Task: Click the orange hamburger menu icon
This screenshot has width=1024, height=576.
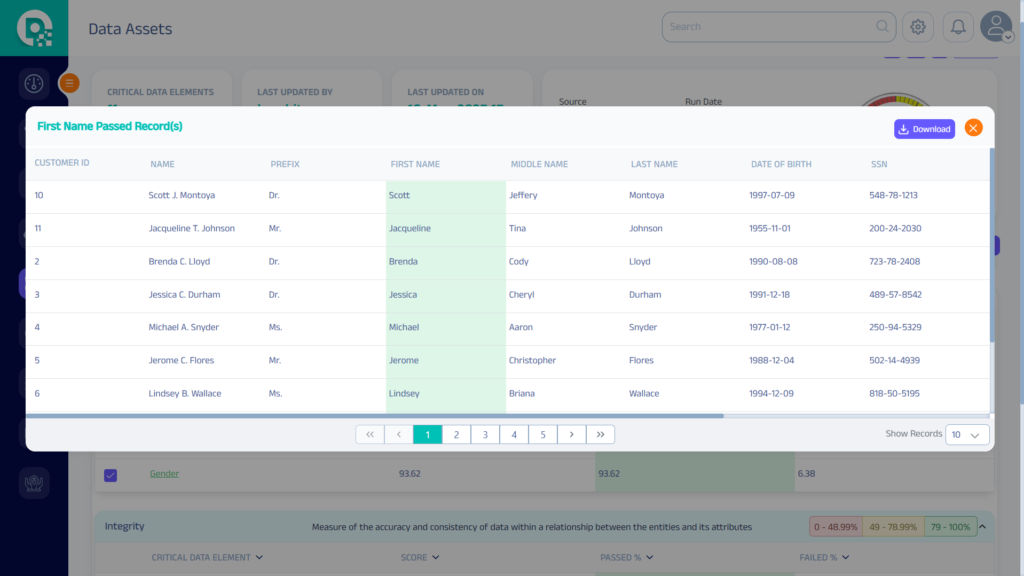Action: pos(69,84)
